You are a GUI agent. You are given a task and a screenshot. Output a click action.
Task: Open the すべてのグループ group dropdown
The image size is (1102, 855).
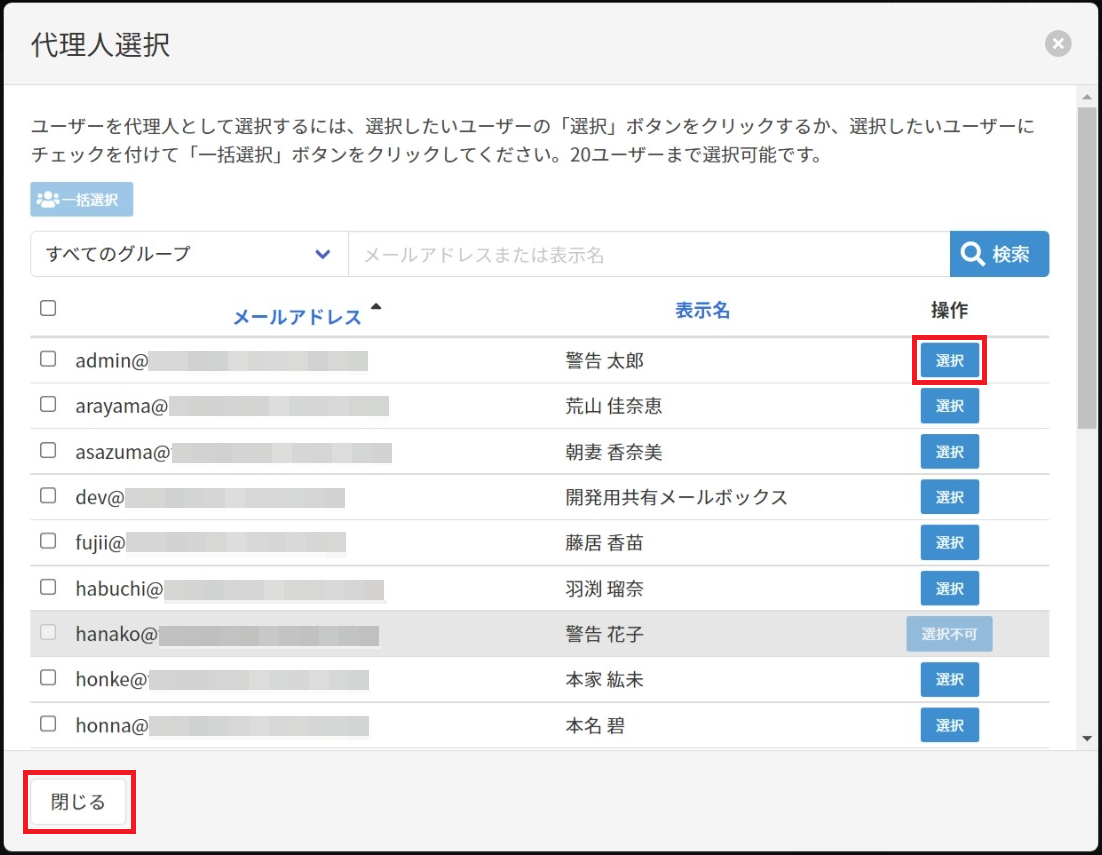(189, 254)
